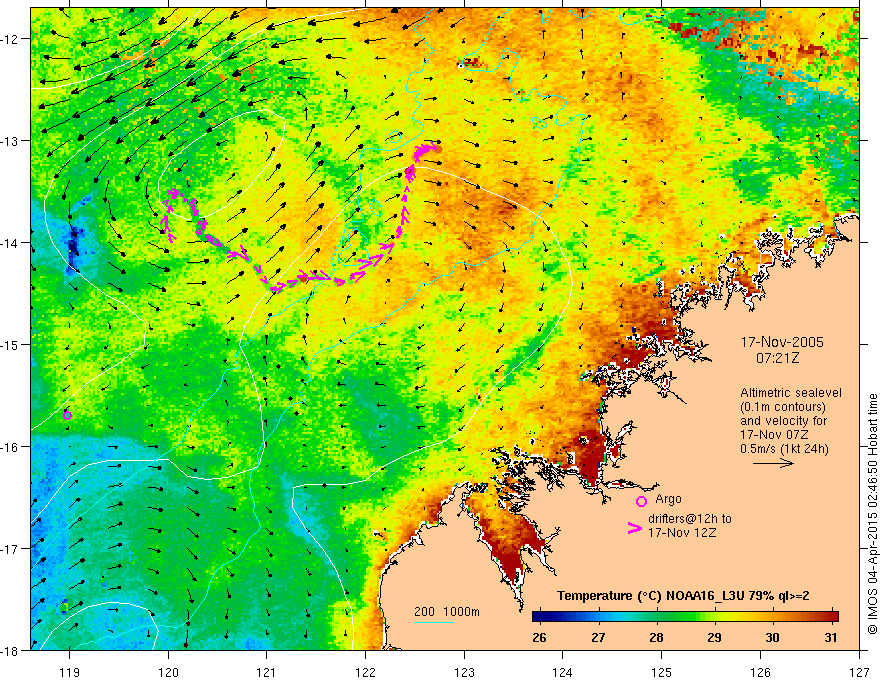Click the "200 1000m" depth label
The height and width of the screenshot is (680, 880).
click(447, 612)
